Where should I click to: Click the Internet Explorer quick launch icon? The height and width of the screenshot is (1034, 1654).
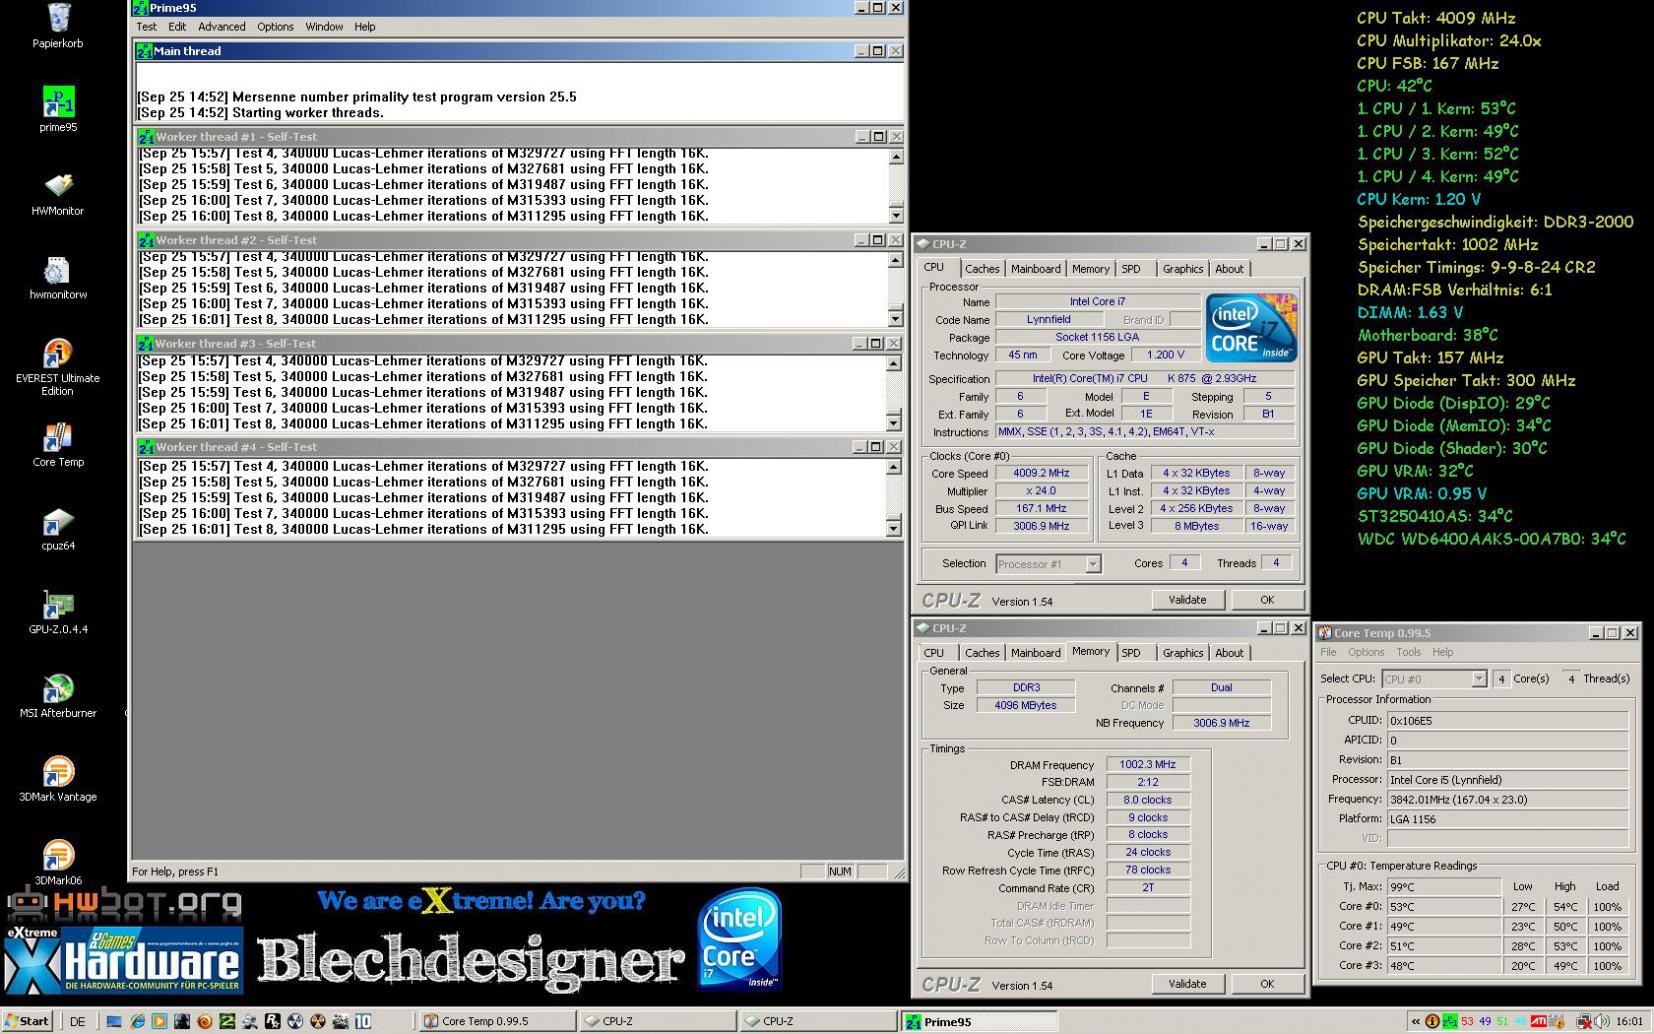point(137,1021)
